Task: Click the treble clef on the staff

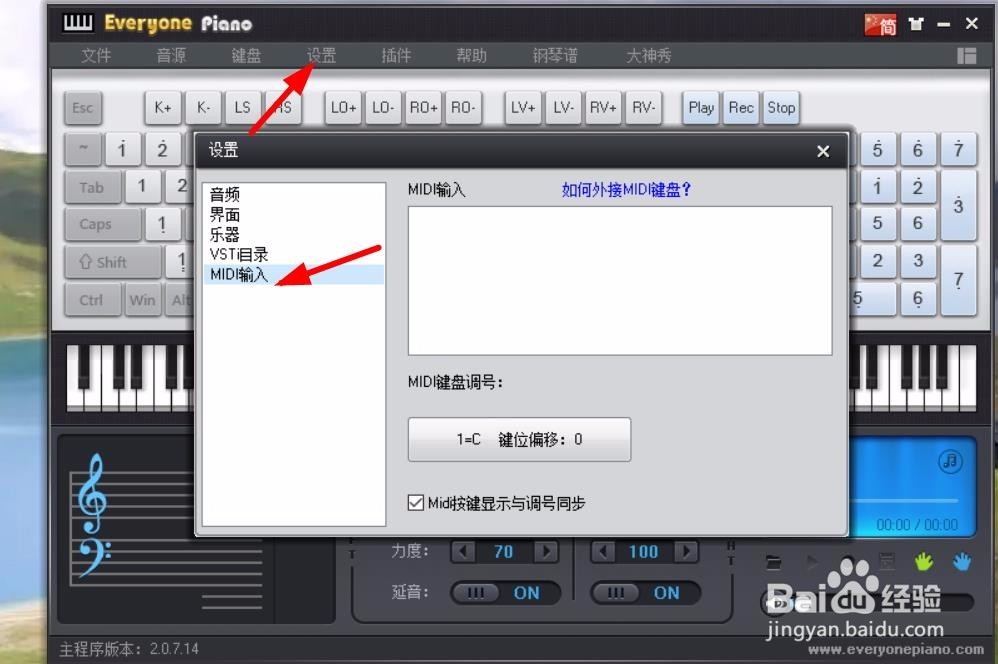Action: tap(92, 493)
